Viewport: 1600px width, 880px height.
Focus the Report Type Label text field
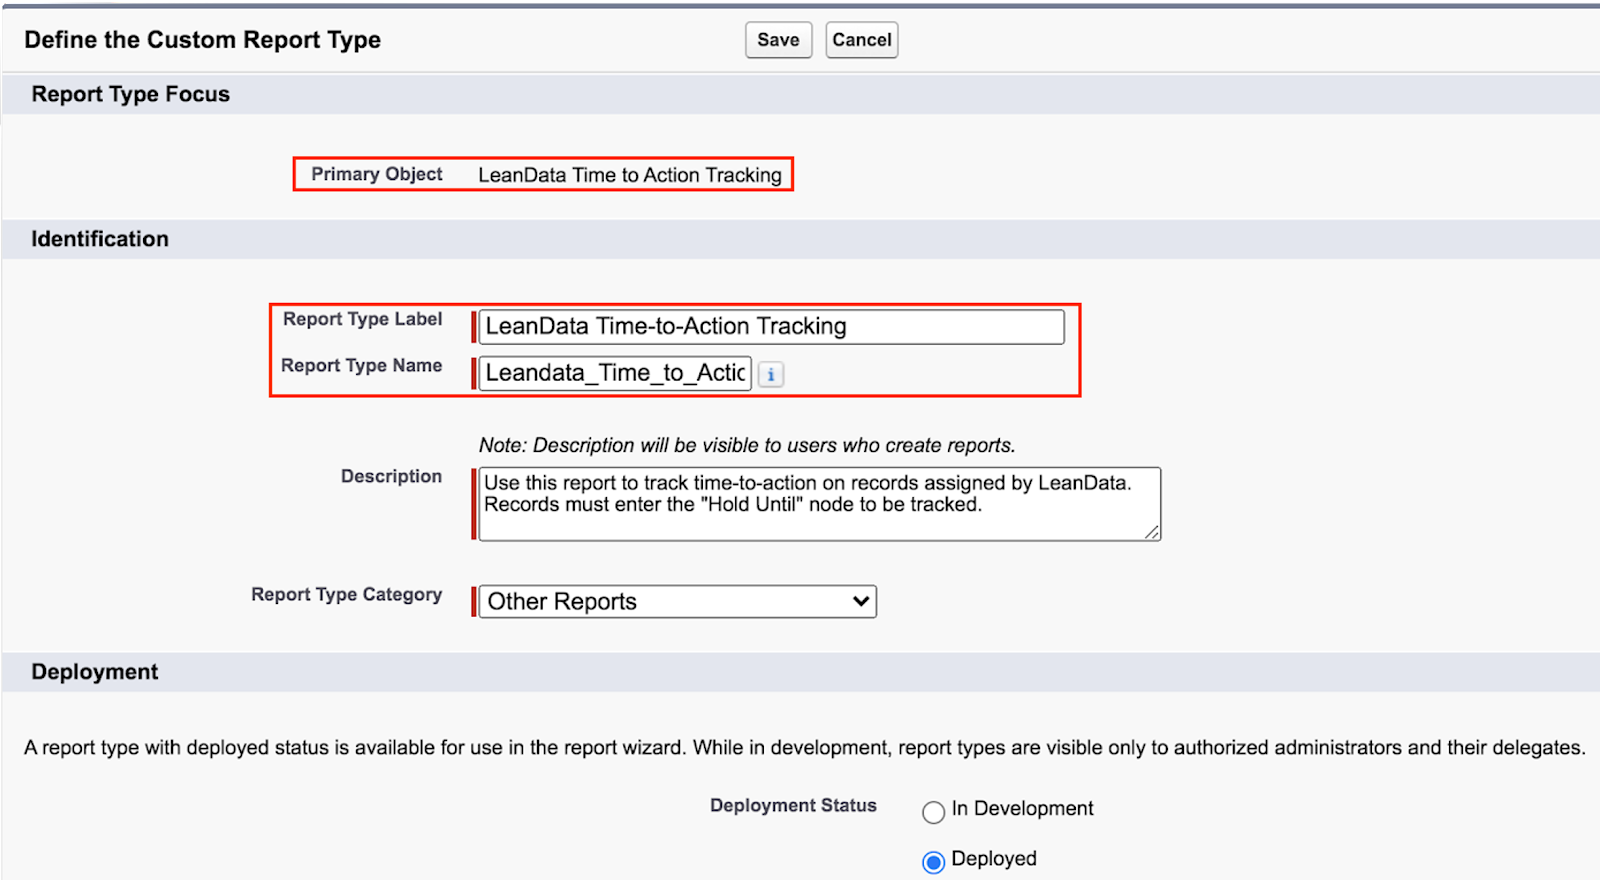[x=771, y=327]
